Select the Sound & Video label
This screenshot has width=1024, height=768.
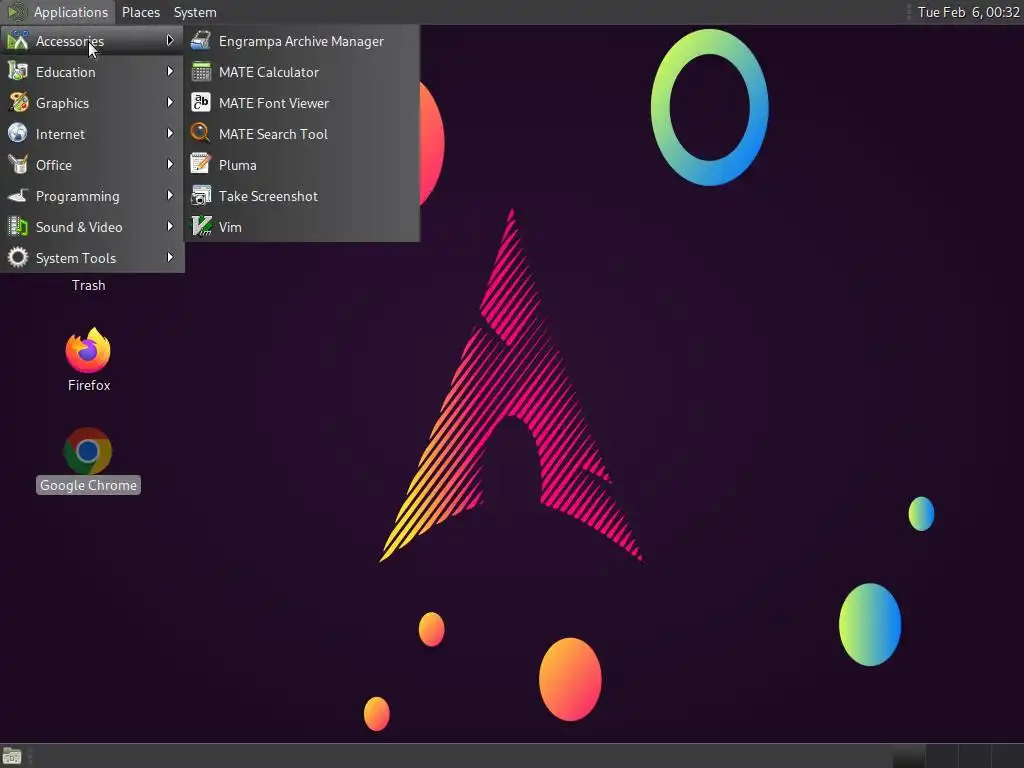79,227
